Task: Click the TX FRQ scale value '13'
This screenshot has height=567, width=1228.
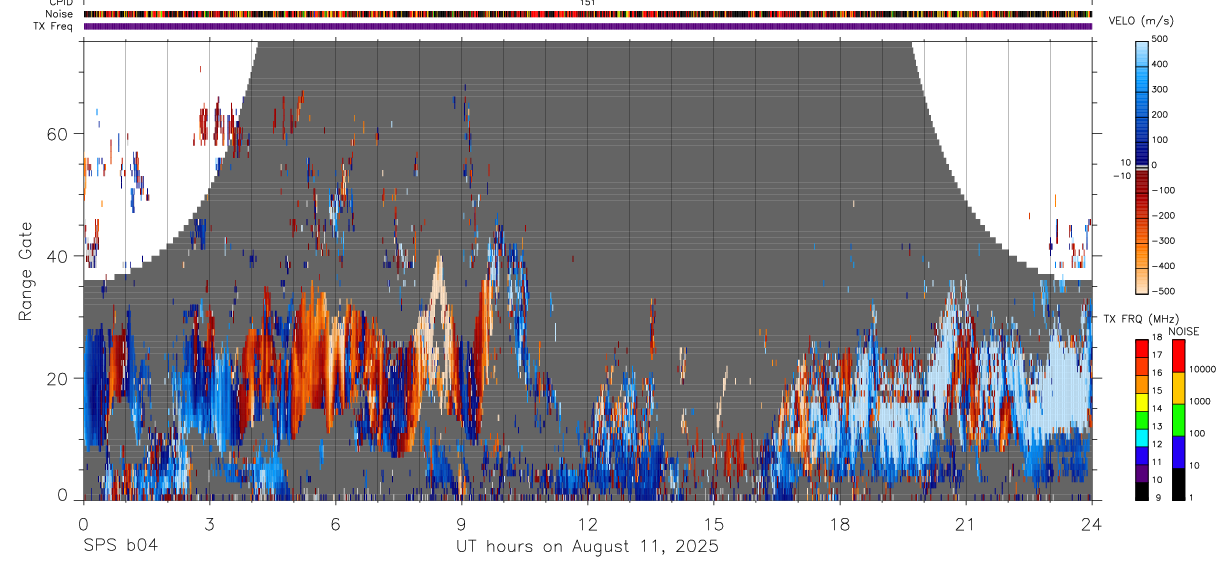Action: 1157,426
